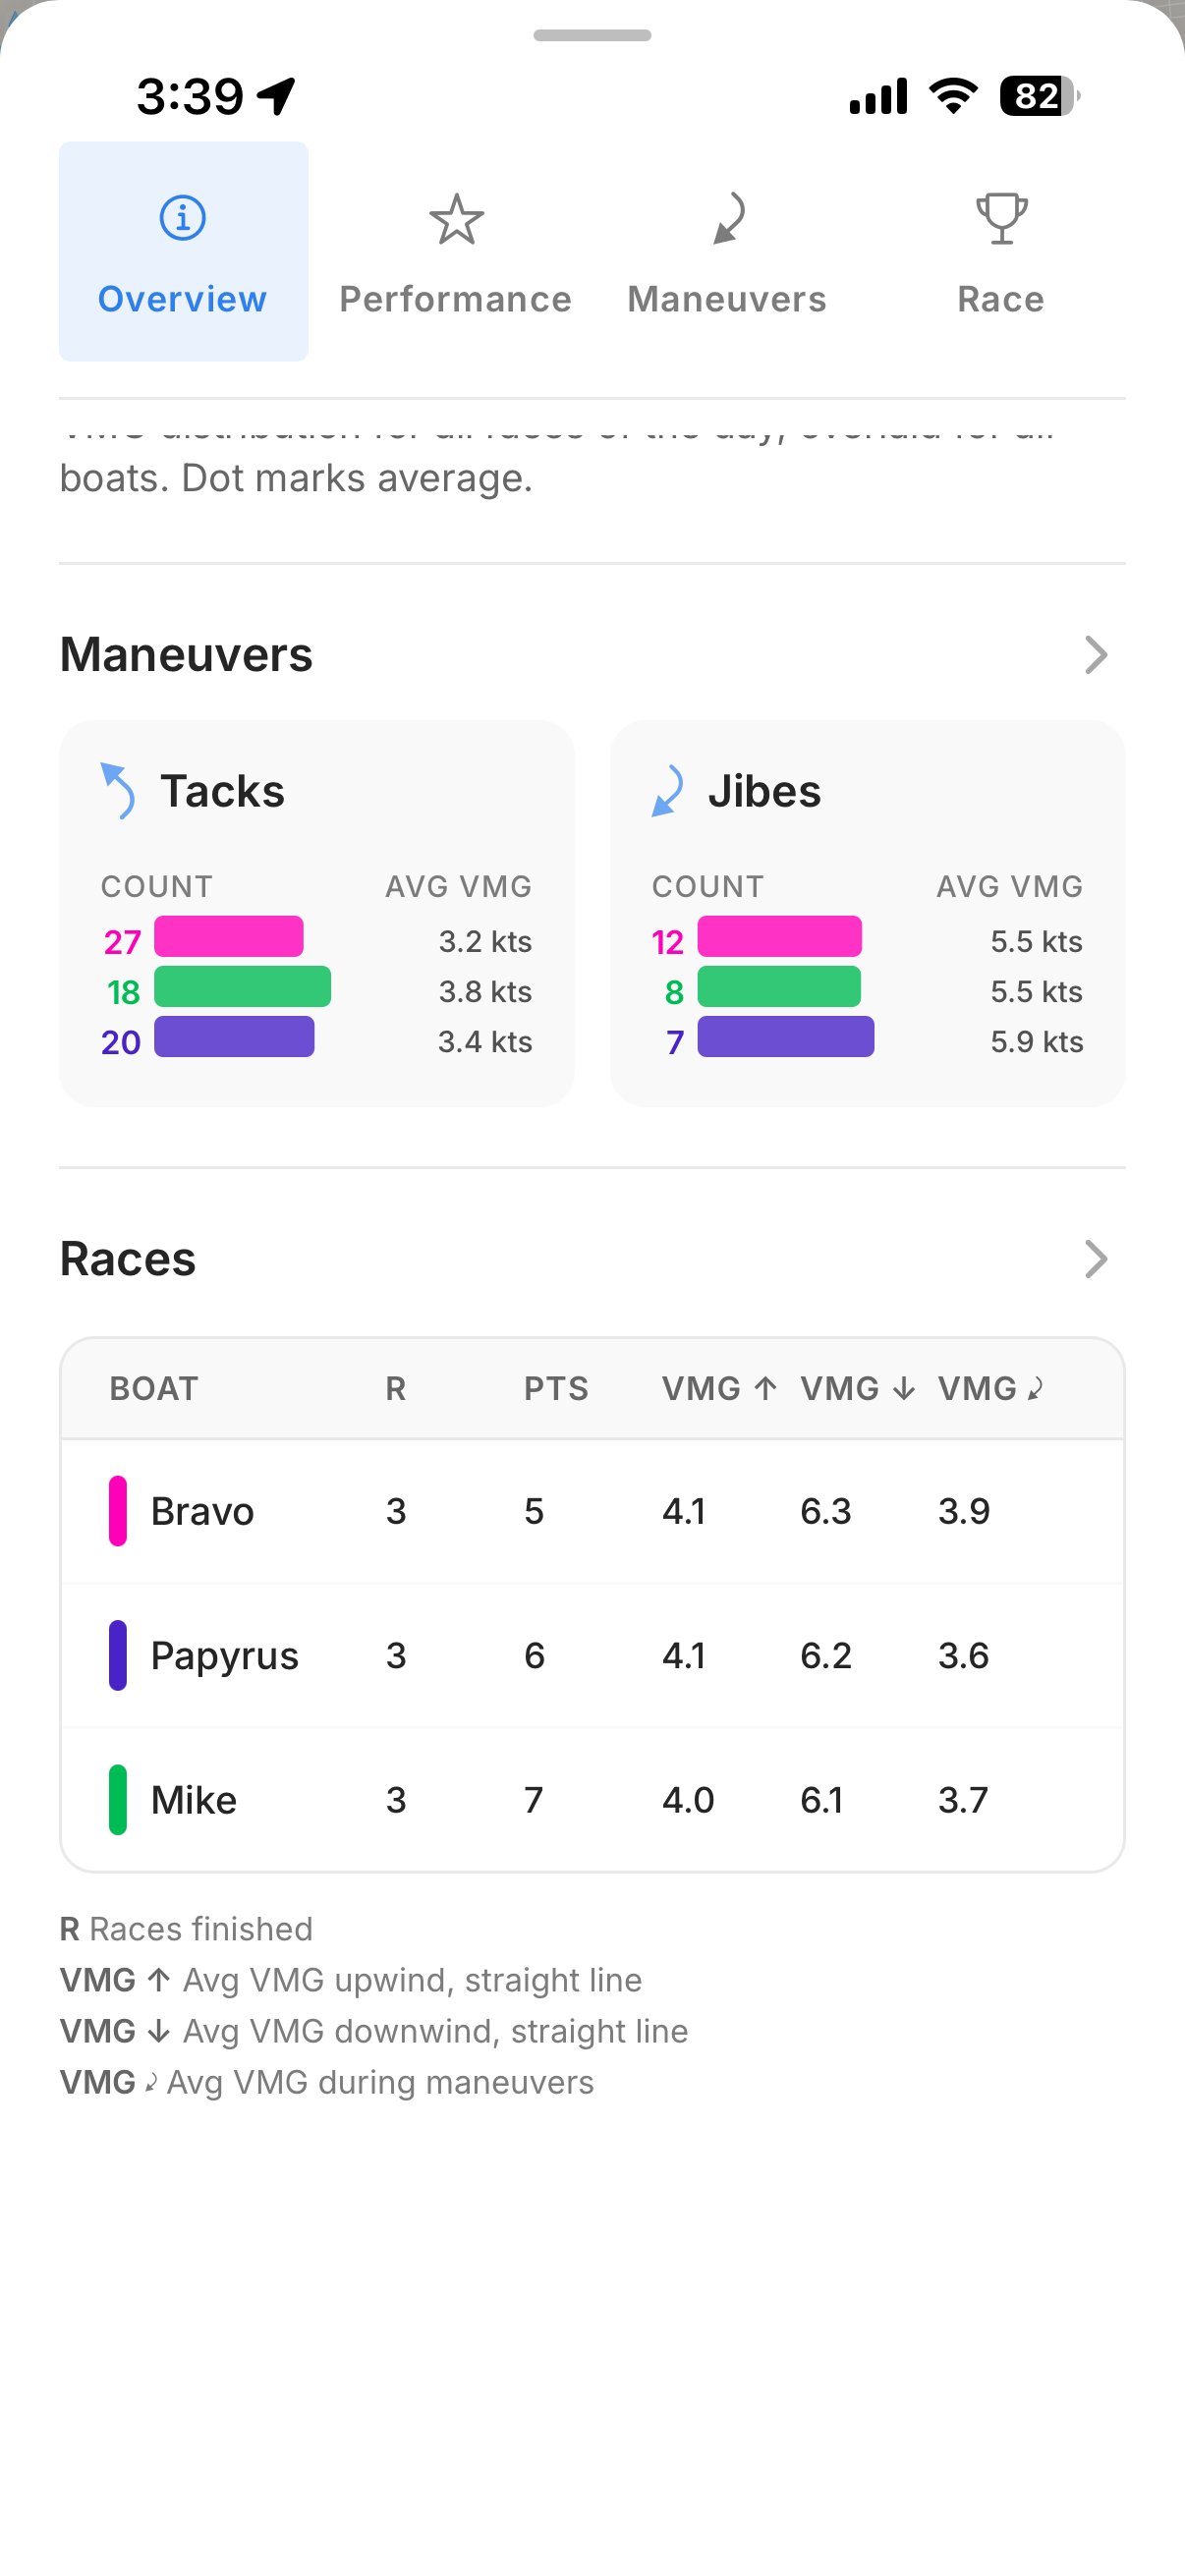1185x2576 pixels.
Task: Tap the PTS column header
Action: (x=557, y=1388)
